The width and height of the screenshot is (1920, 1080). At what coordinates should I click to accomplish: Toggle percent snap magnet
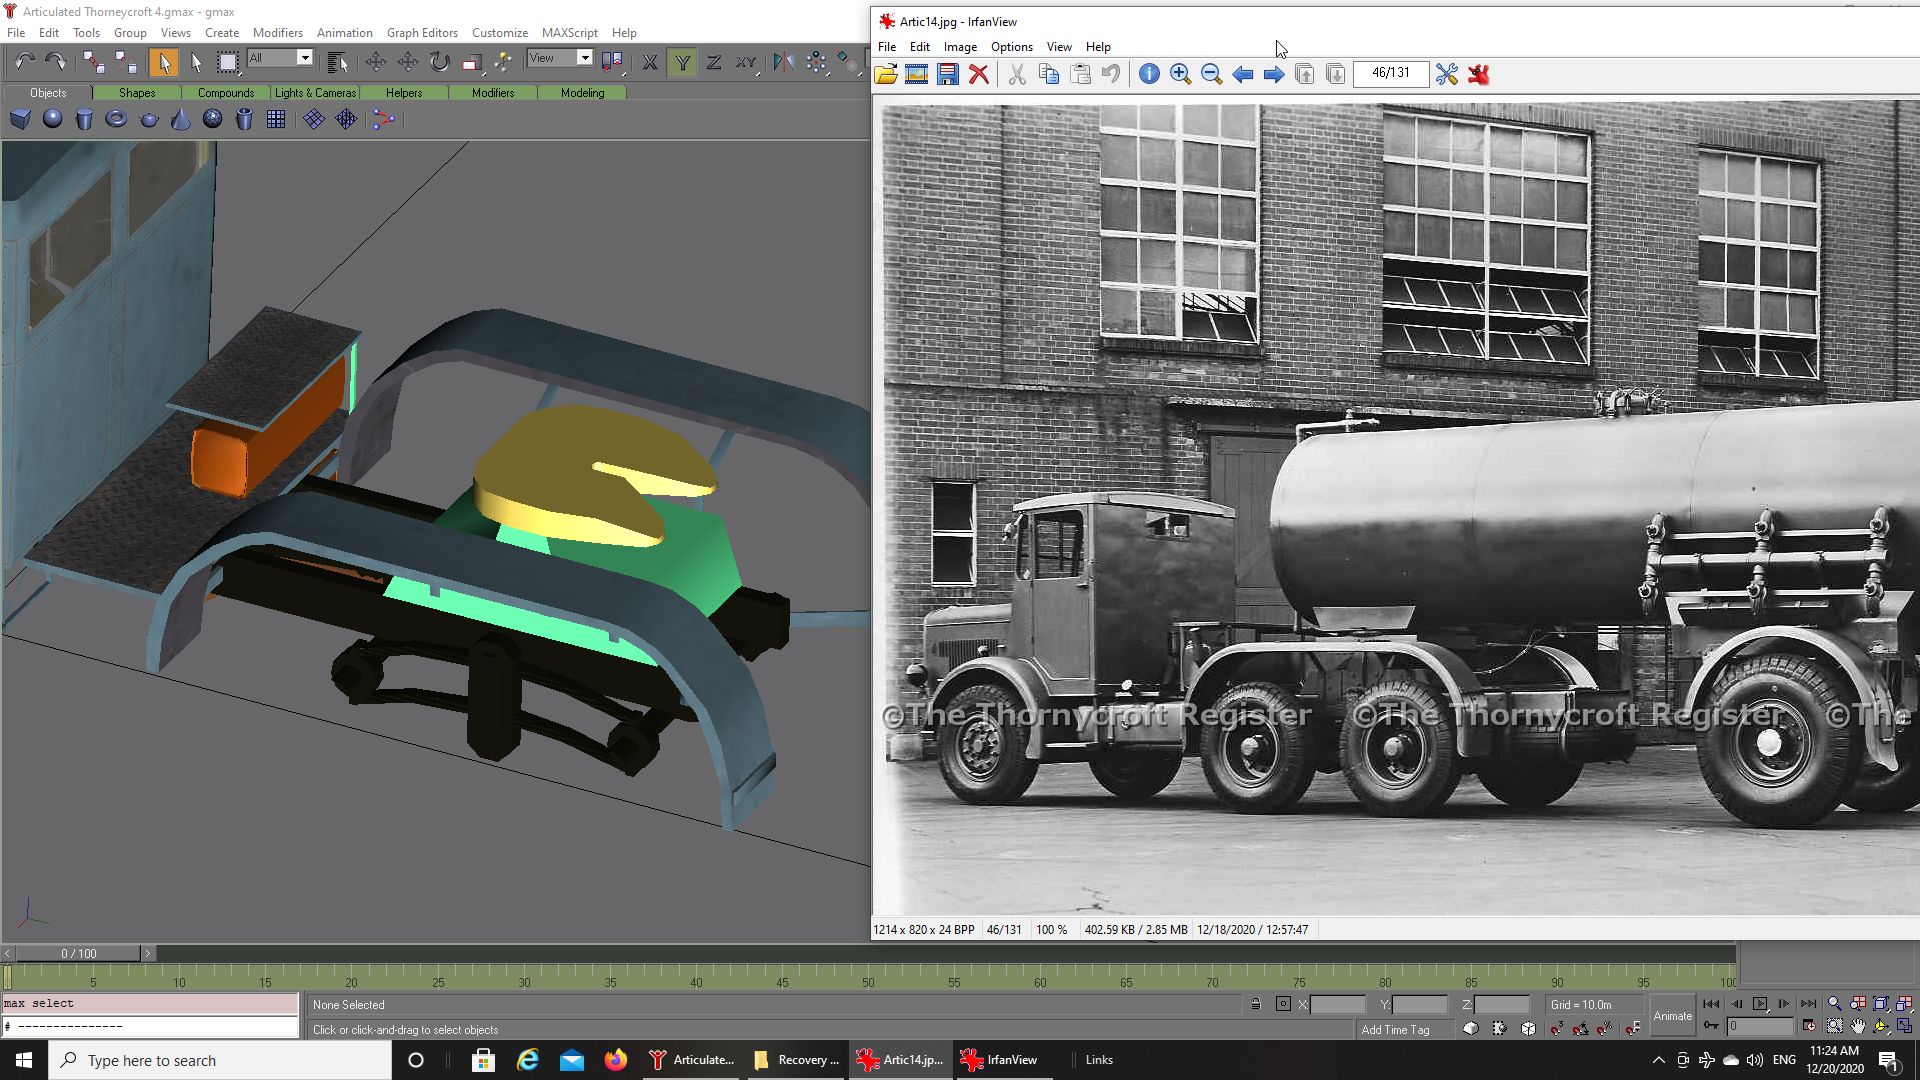click(1605, 1028)
